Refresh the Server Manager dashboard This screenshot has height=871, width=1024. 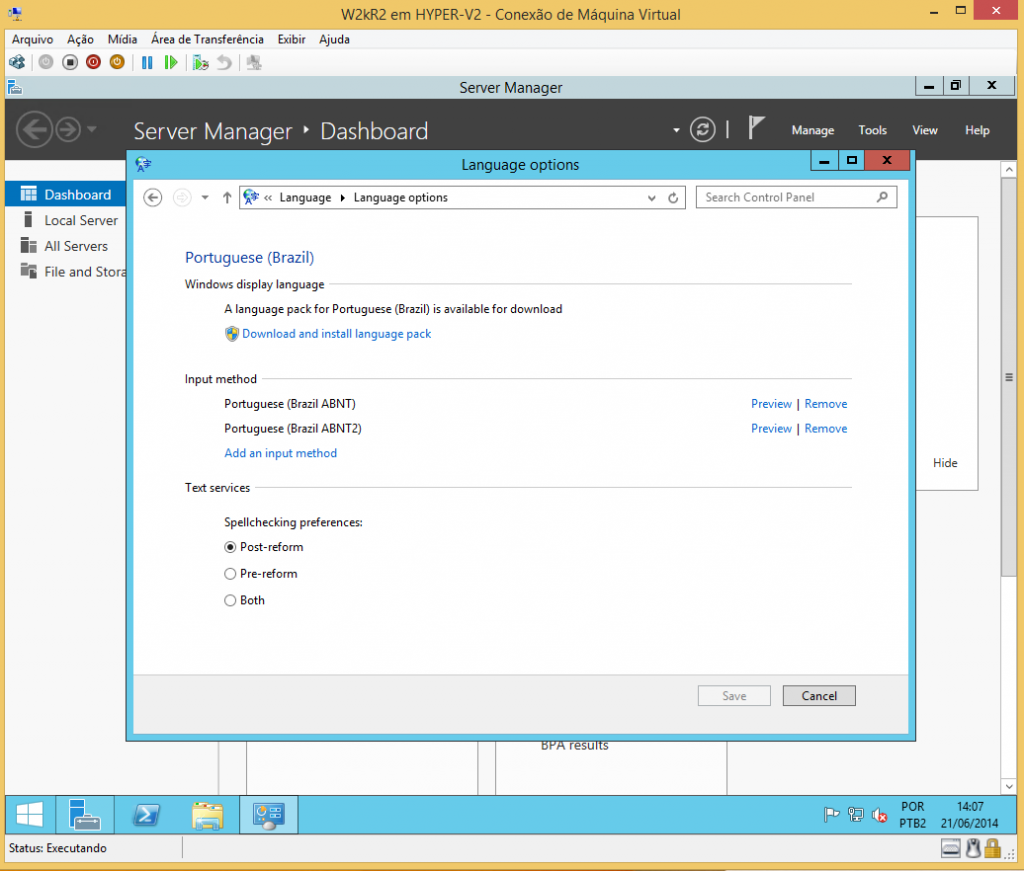pyautogui.click(x=704, y=130)
